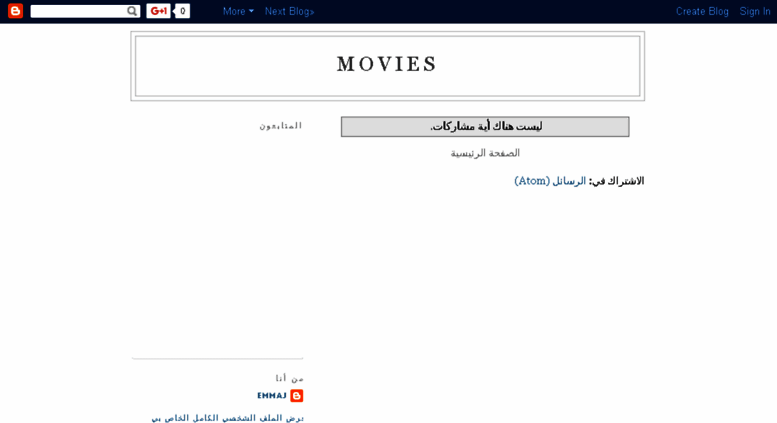
Task: Click the search magnifier icon
Action: tap(132, 11)
